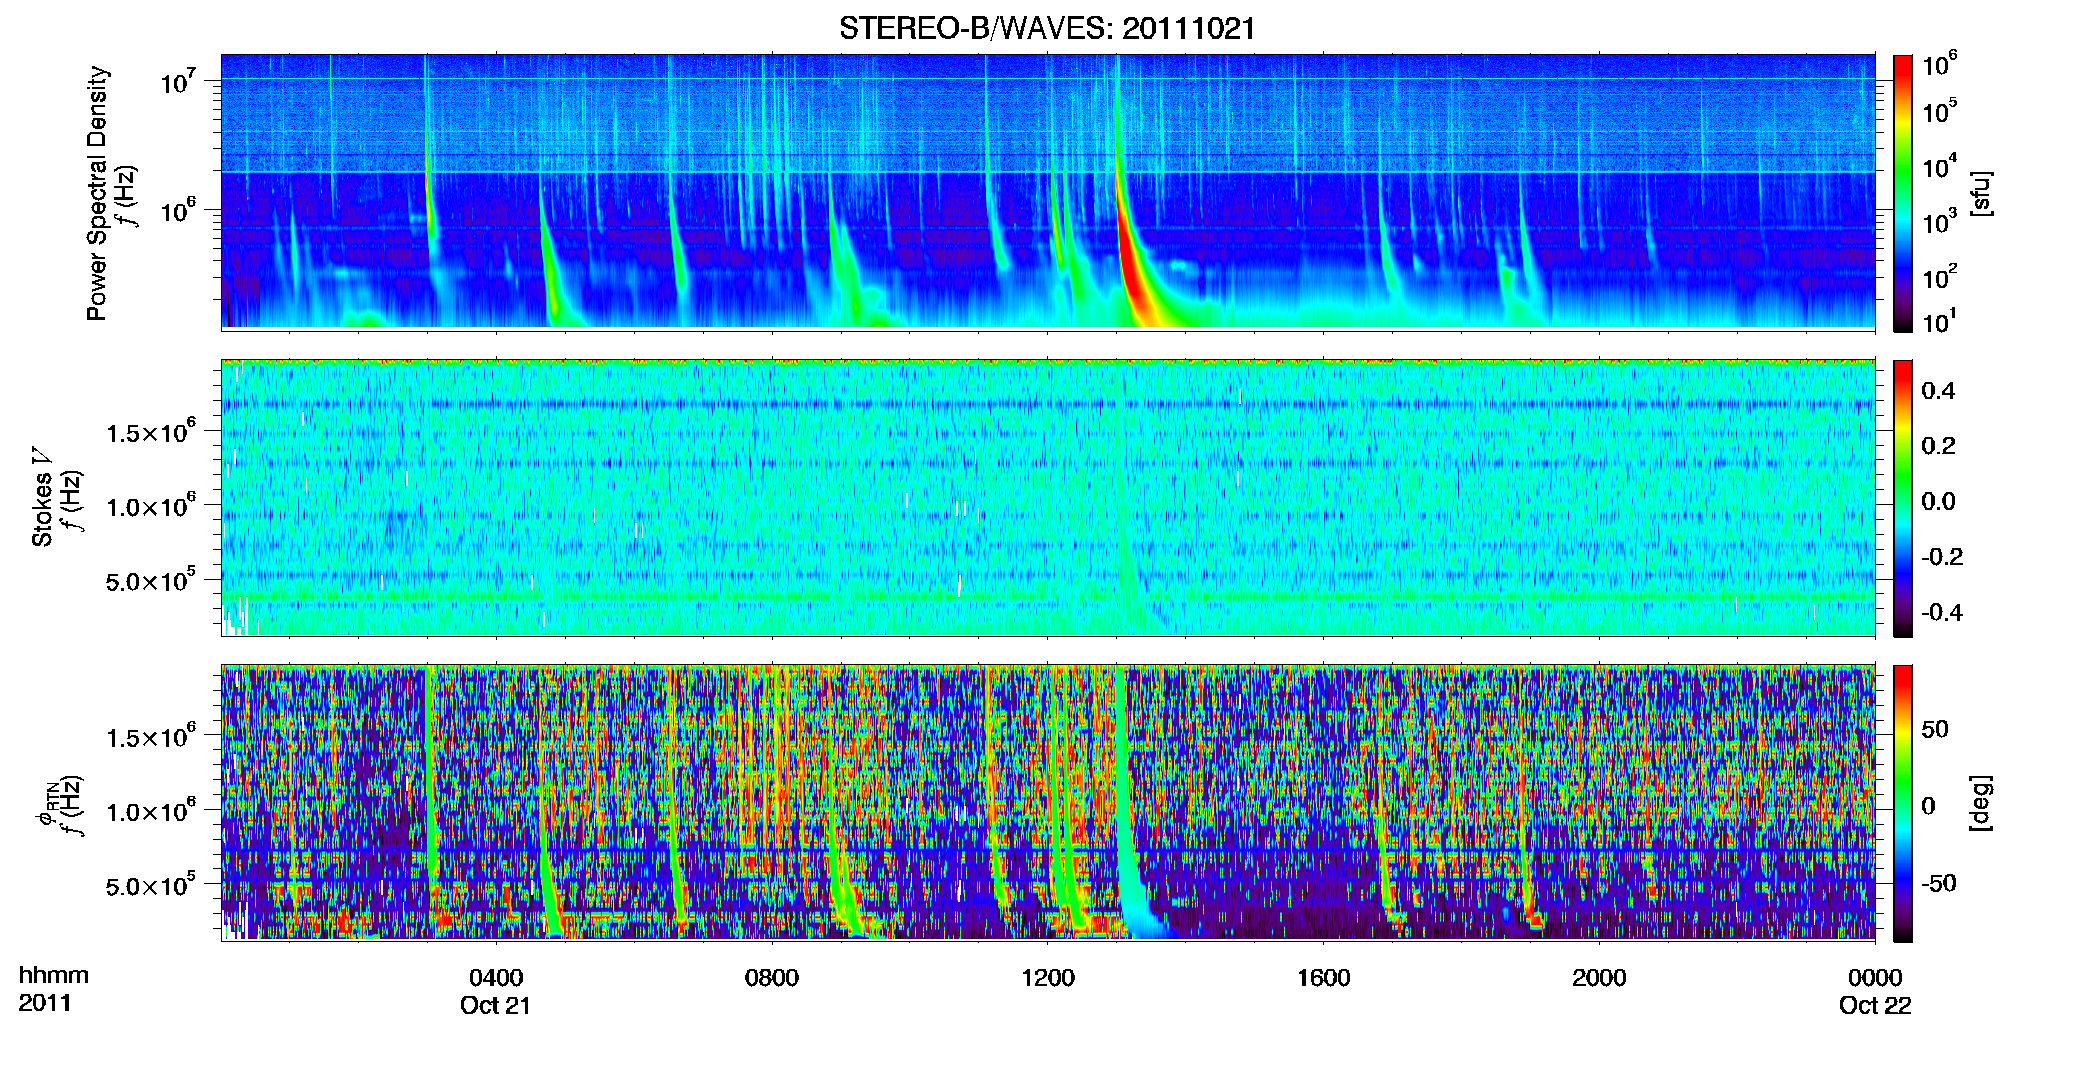2096x1080 pixels.
Task: Click inside the Stokes V spectrogram panel
Action: tap(1048, 497)
